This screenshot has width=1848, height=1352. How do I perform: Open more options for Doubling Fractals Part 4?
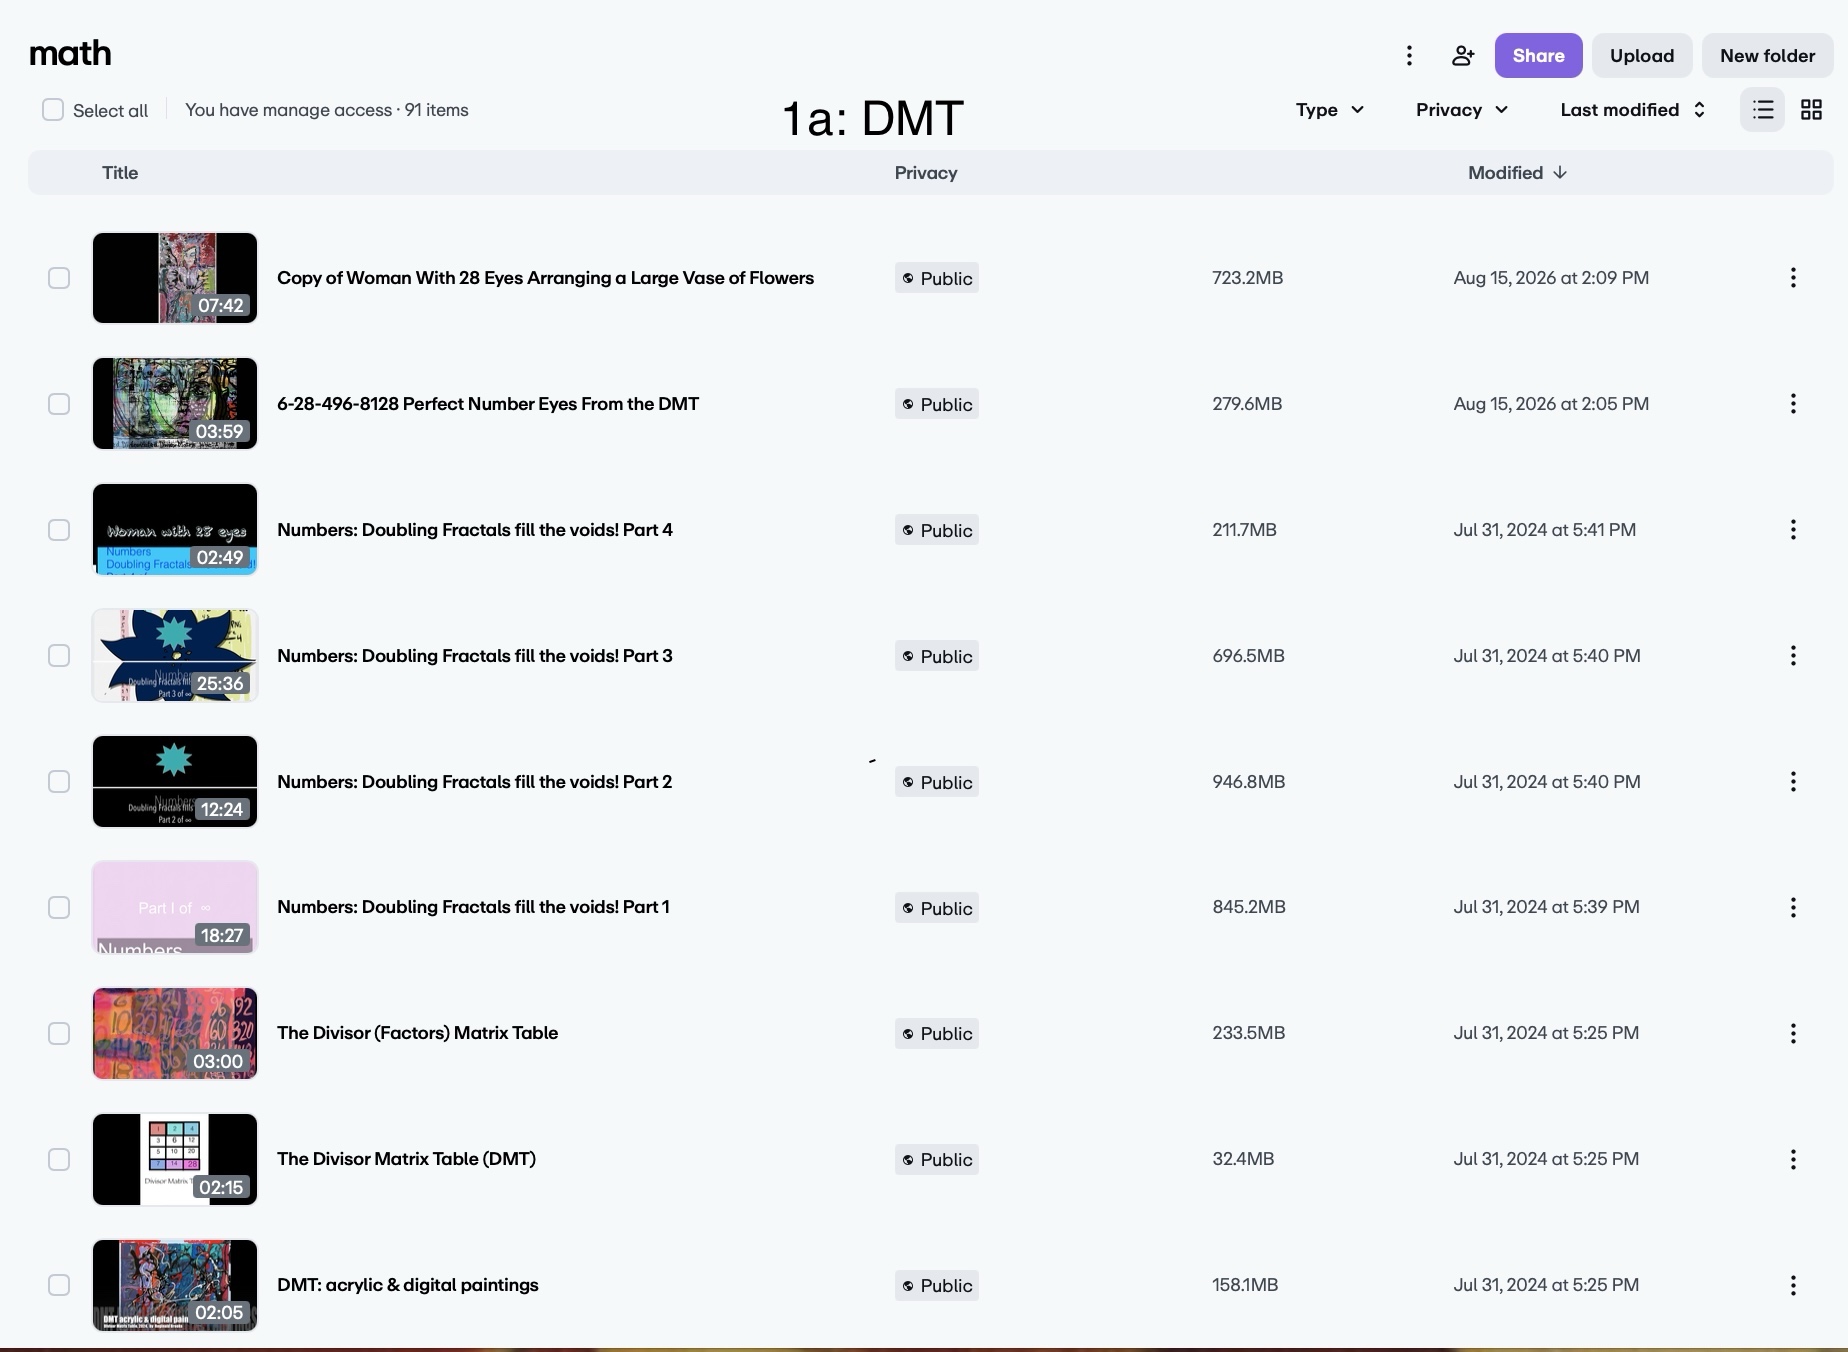click(1793, 530)
